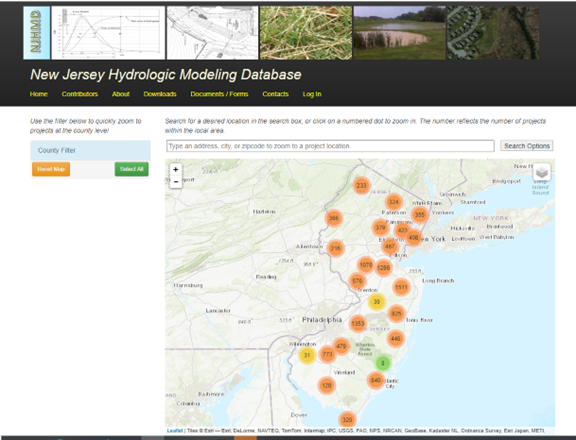The image size is (576, 440).
Task: Click the 479 project cluster marker
Action: tap(341, 346)
